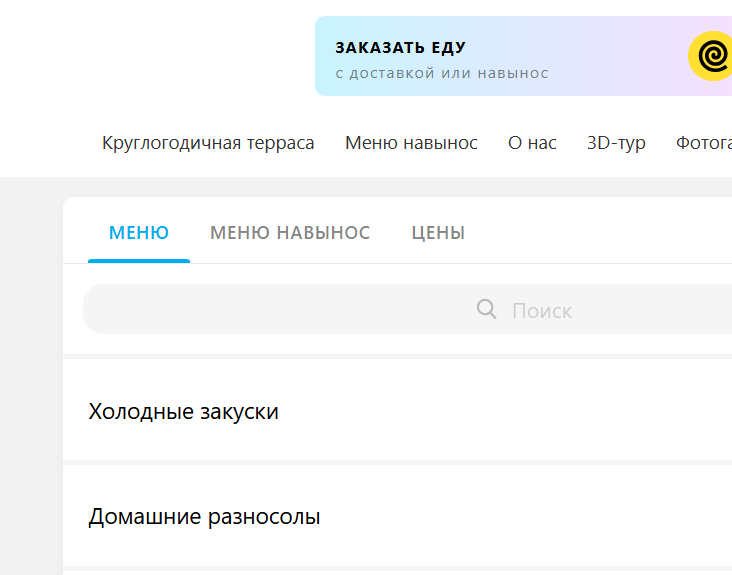Open the ЦЕНЫ tab

coord(438,233)
